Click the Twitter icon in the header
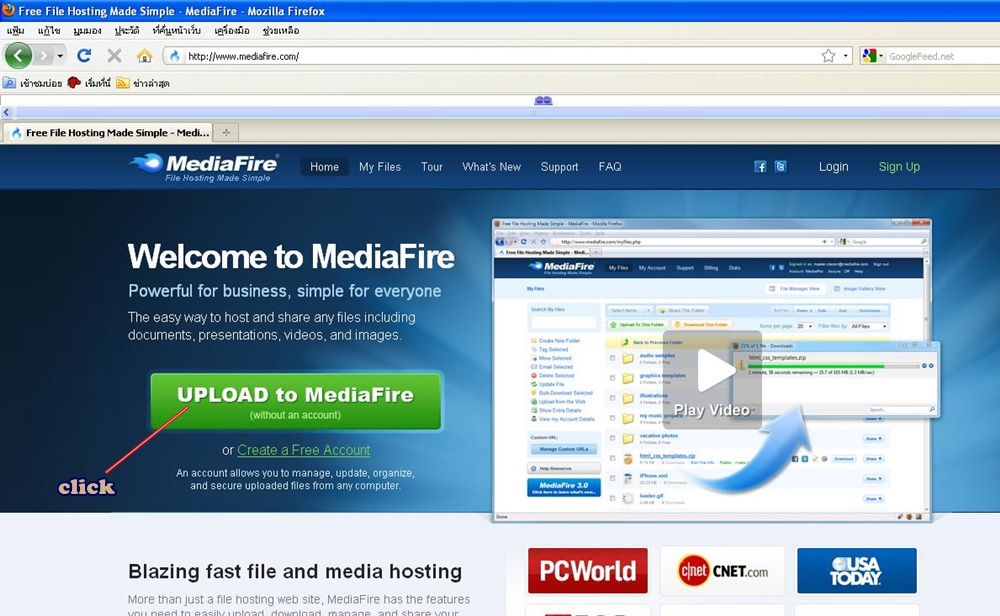 (780, 166)
